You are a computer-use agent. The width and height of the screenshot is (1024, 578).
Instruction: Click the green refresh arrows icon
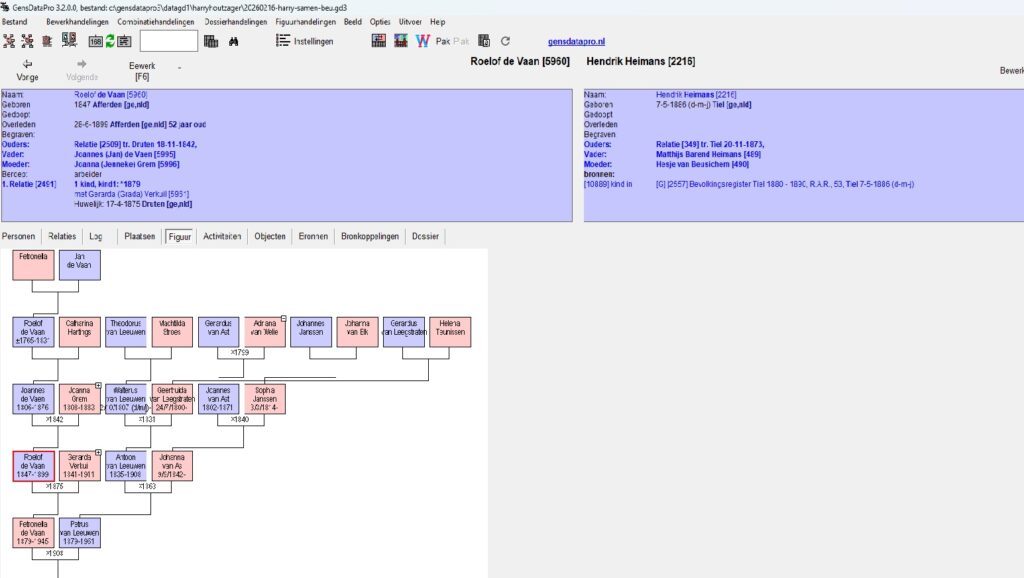click(x=110, y=41)
